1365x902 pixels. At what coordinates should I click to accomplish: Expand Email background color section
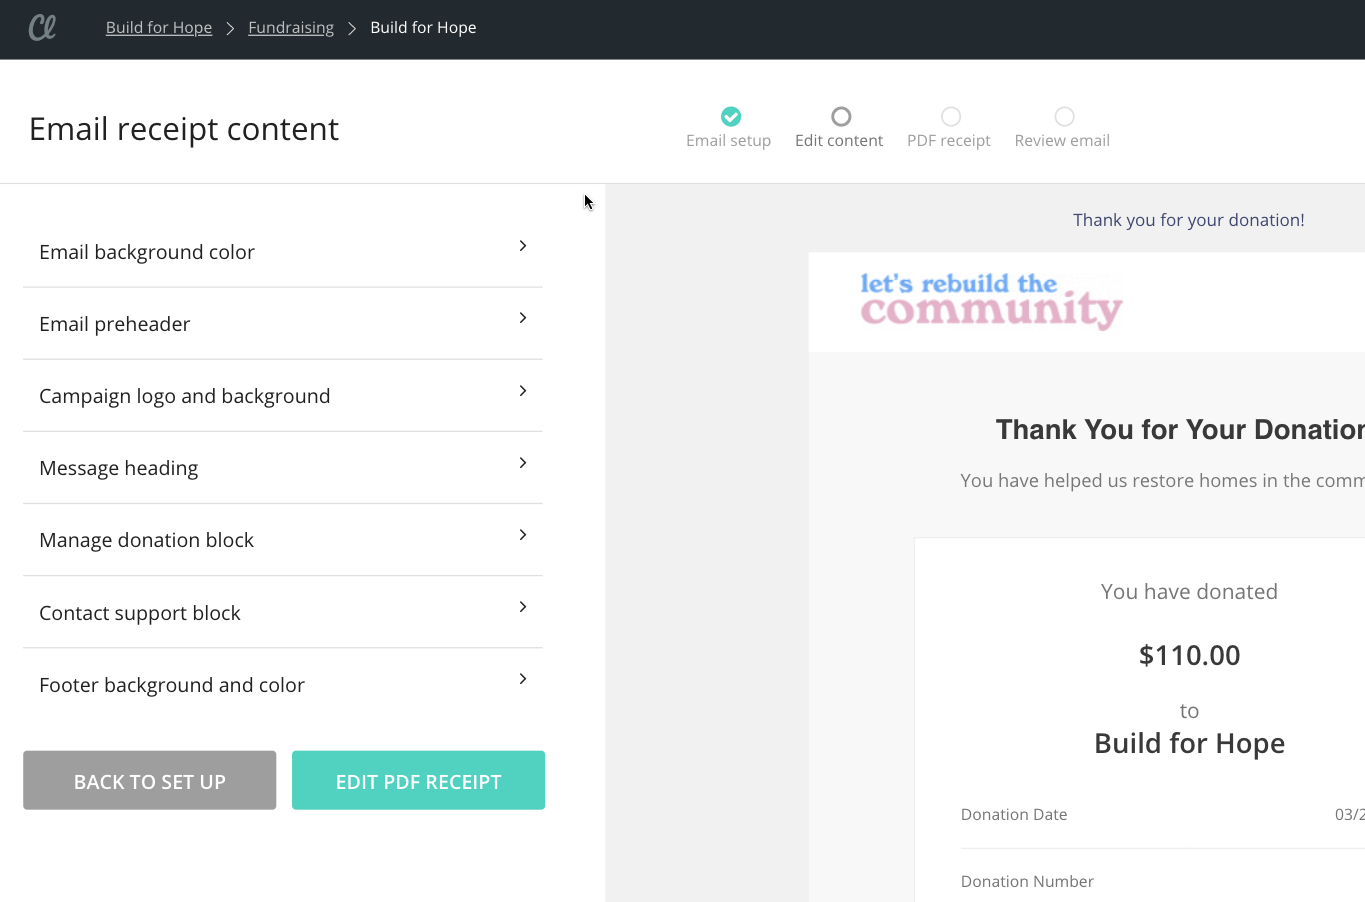(x=283, y=252)
